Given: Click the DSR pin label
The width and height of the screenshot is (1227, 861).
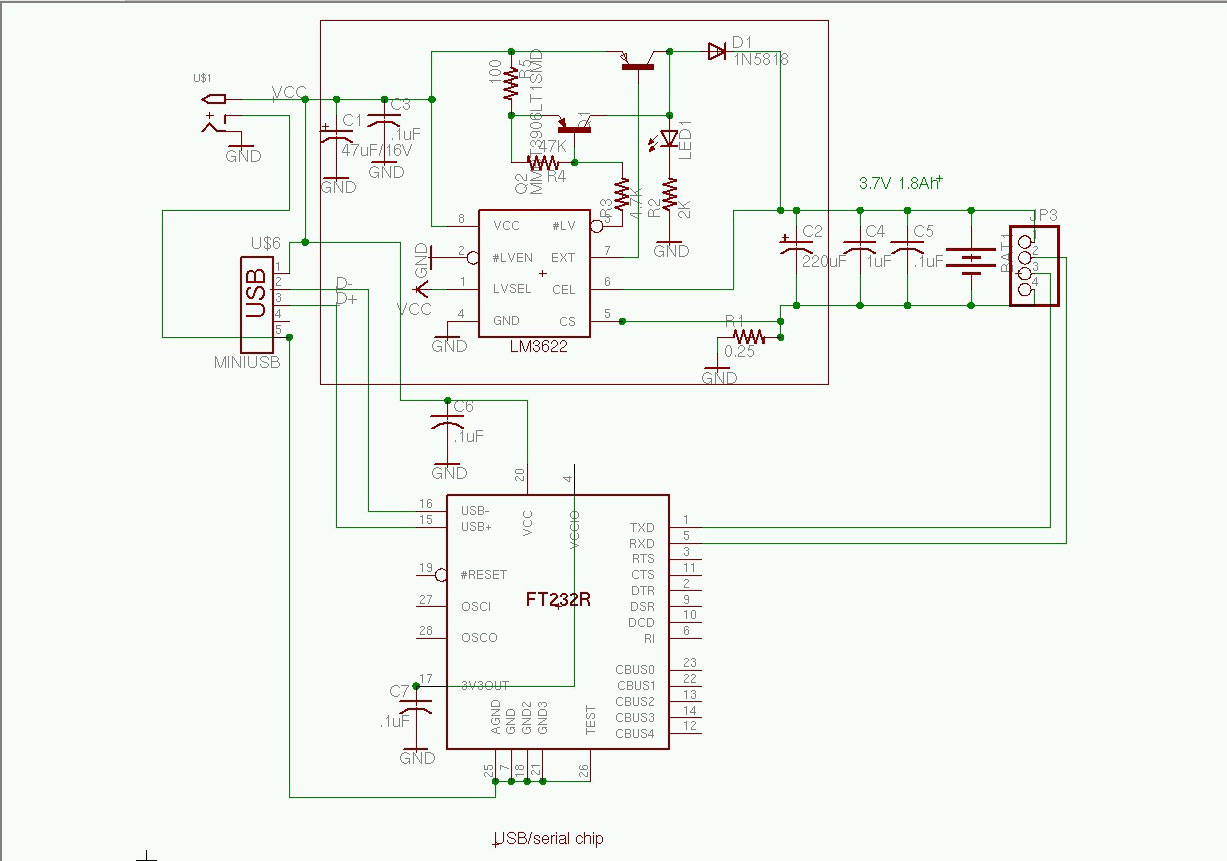Looking at the screenshot, I should click(643, 607).
